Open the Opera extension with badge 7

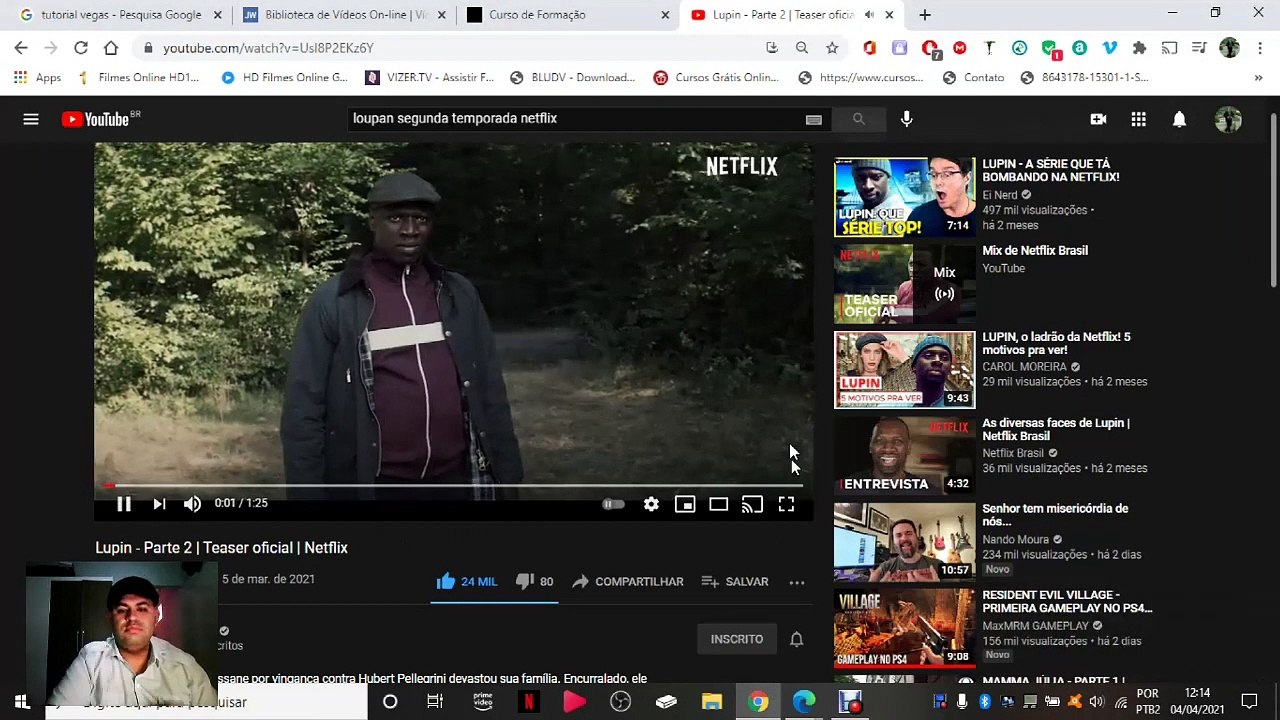[x=930, y=48]
